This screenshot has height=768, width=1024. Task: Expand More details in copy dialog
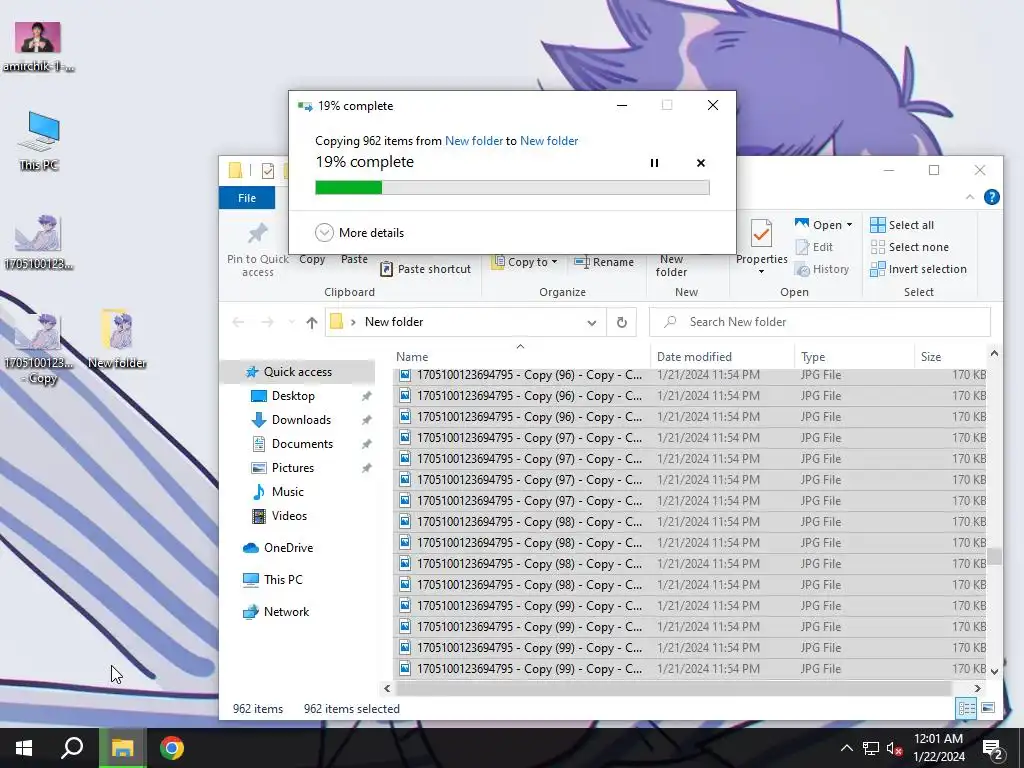tap(360, 232)
